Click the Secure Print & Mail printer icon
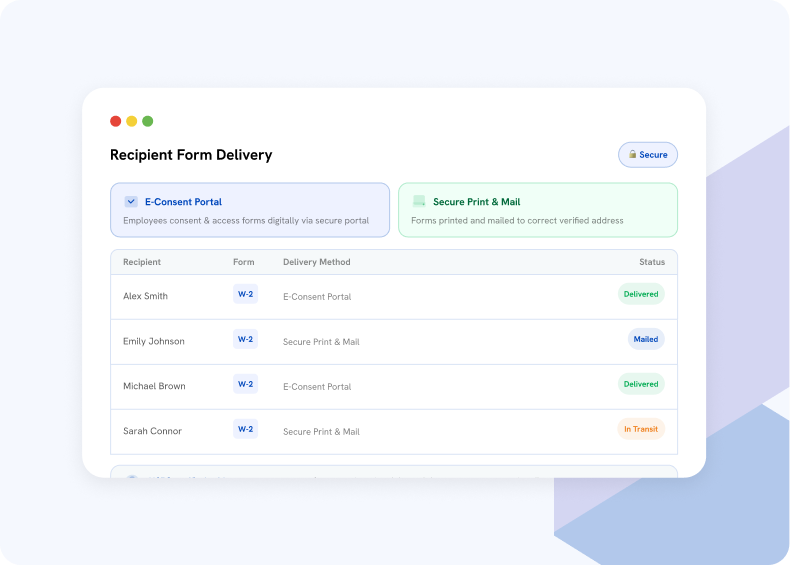The image size is (790, 565). [x=419, y=202]
